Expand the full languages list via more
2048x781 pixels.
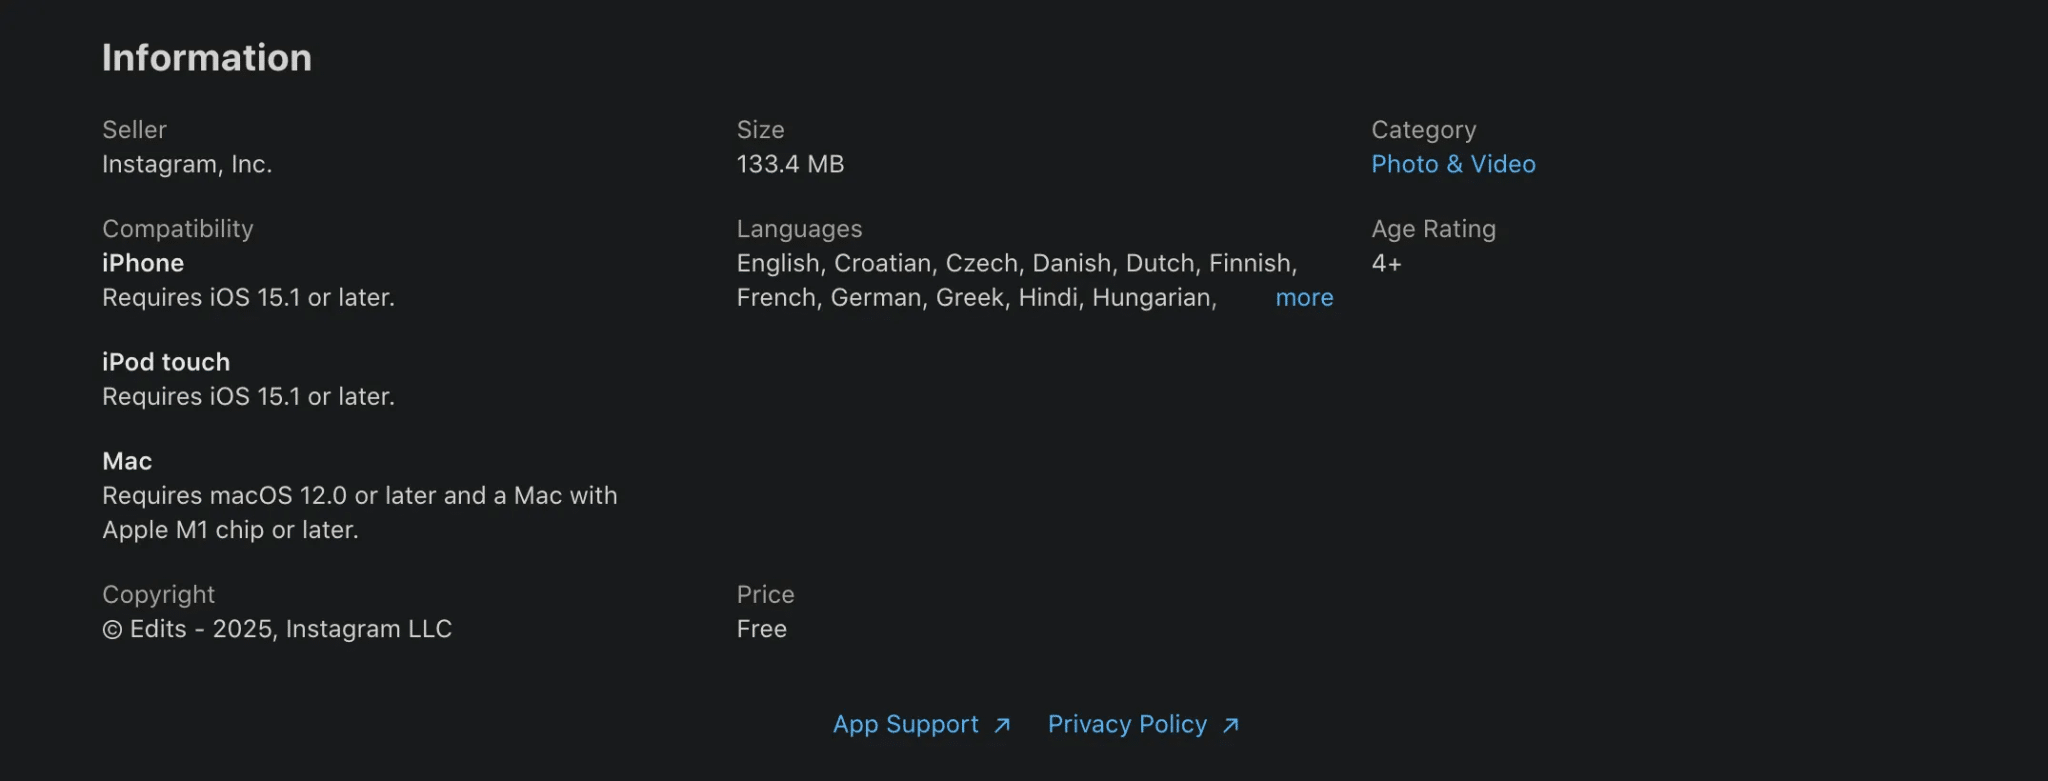(1303, 297)
